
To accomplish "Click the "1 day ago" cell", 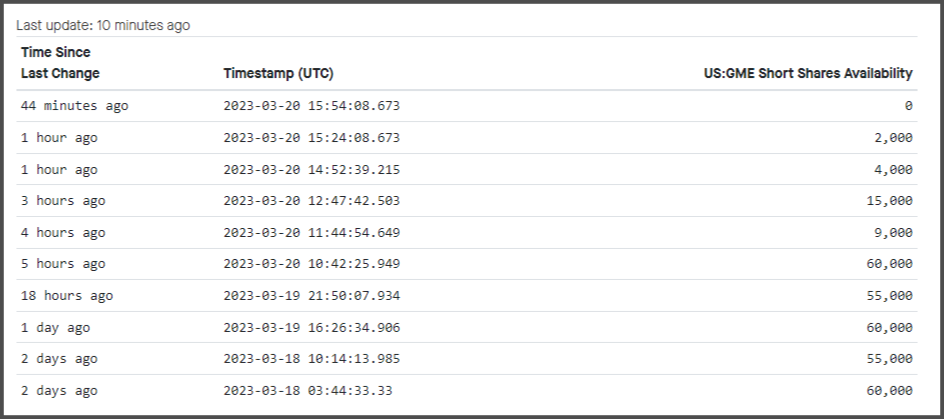I will pos(55,328).
